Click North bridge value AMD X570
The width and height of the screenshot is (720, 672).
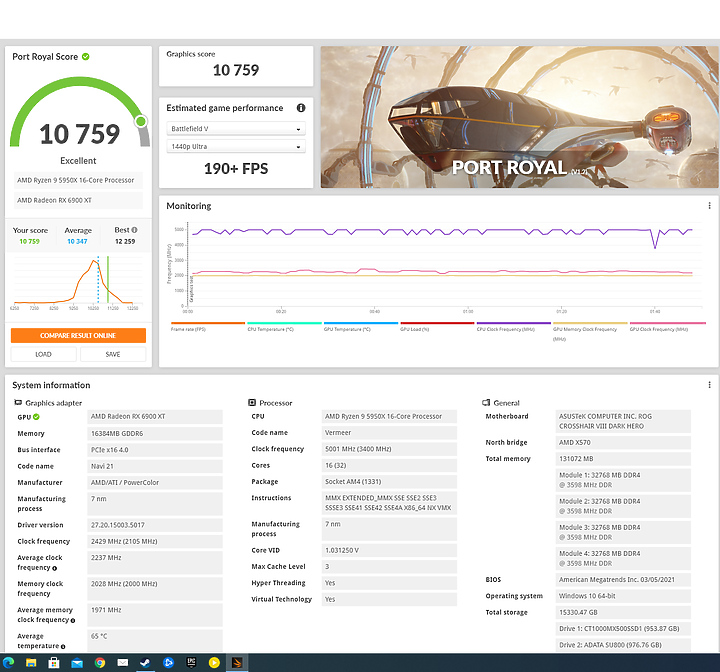[x=623, y=442]
